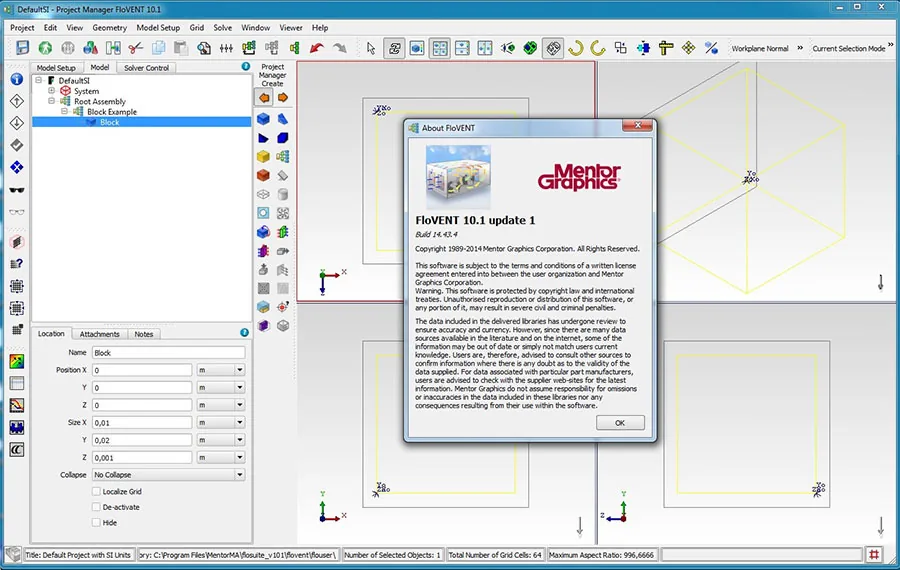Click the Current Selection Mode toolbar label
900x570 pixels.
(848, 48)
